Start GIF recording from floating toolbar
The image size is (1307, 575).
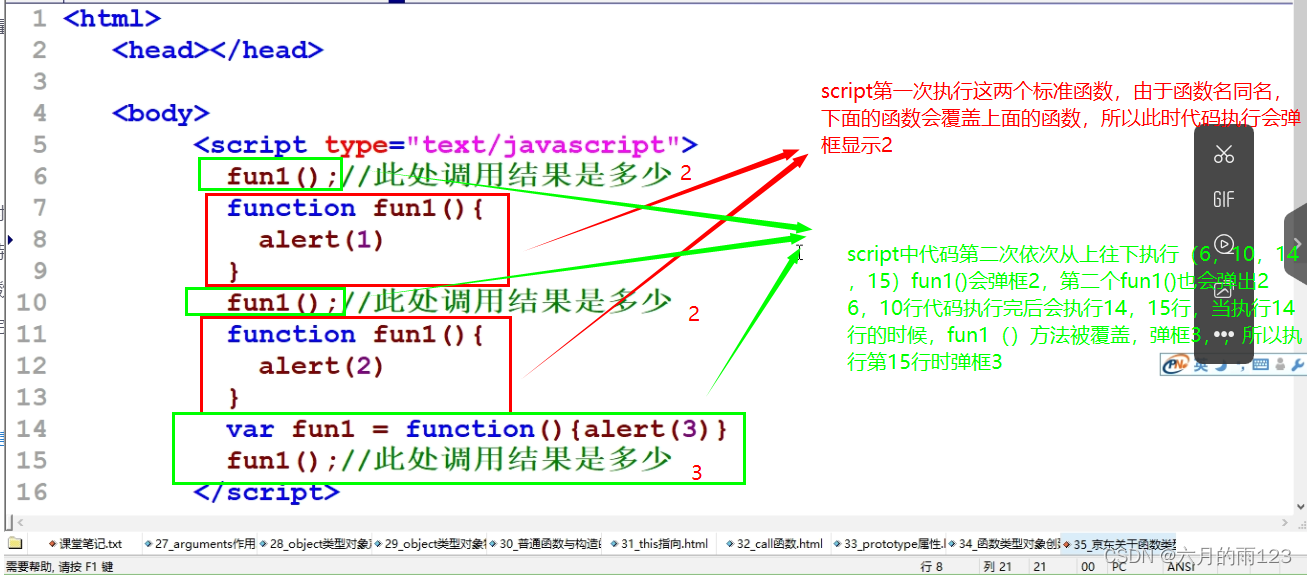tap(1224, 199)
